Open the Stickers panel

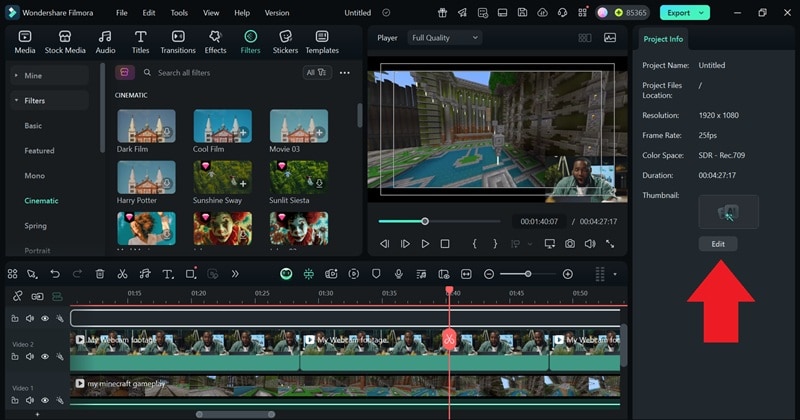[285, 42]
